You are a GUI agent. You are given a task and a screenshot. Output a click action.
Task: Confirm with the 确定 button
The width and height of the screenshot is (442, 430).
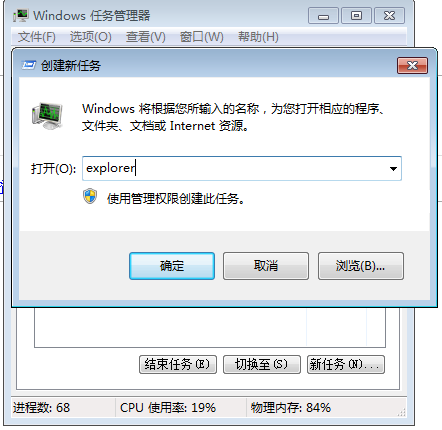click(x=172, y=266)
